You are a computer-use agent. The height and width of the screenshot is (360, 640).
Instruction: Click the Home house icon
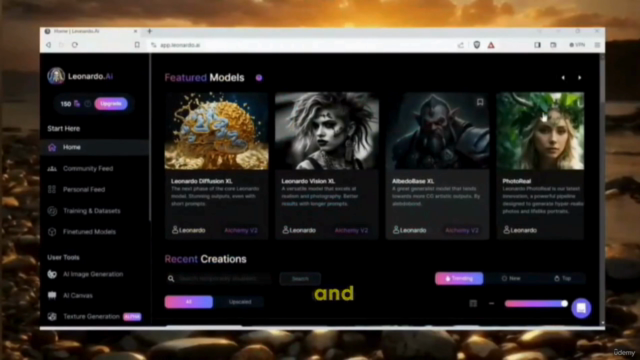pyautogui.click(x=52, y=147)
